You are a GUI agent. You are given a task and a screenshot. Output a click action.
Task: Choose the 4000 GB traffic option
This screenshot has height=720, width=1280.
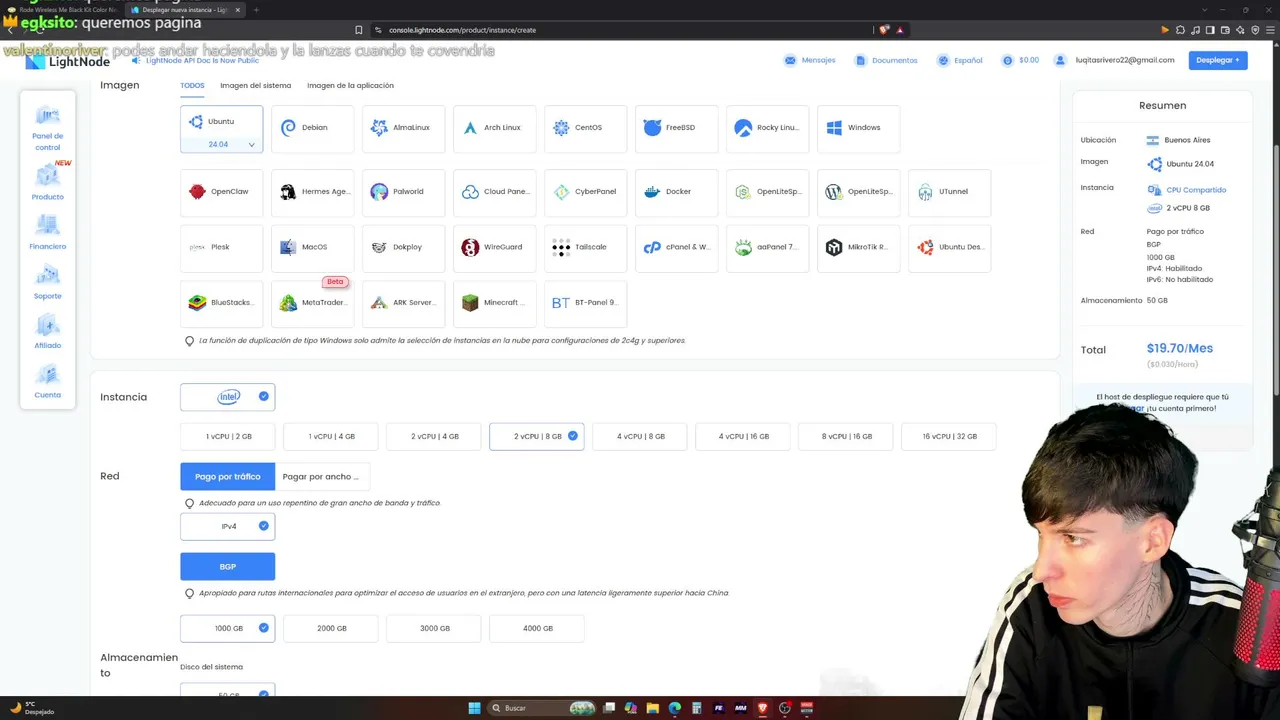pyautogui.click(x=537, y=628)
